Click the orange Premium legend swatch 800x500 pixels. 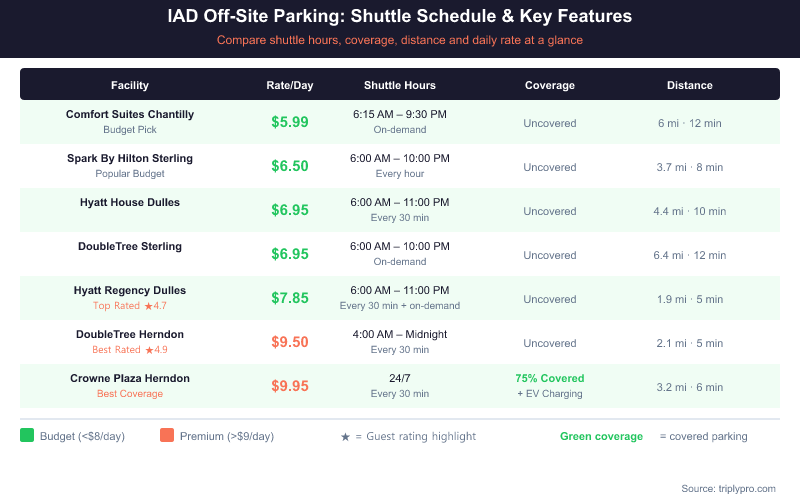pyautogui.click(x=167, y=436)
